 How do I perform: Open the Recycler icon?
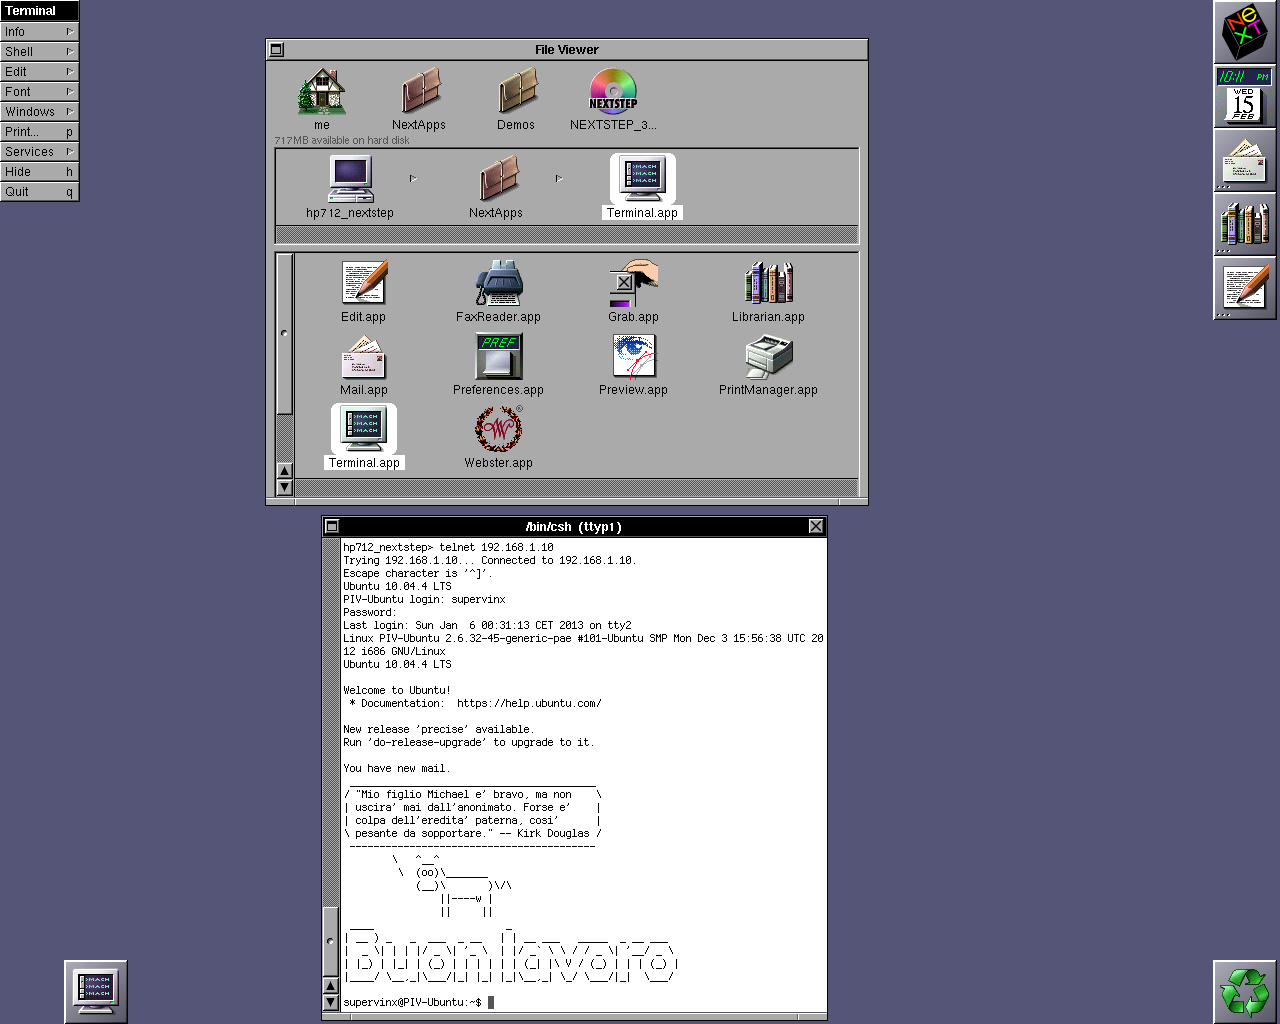click(1244, 992)
